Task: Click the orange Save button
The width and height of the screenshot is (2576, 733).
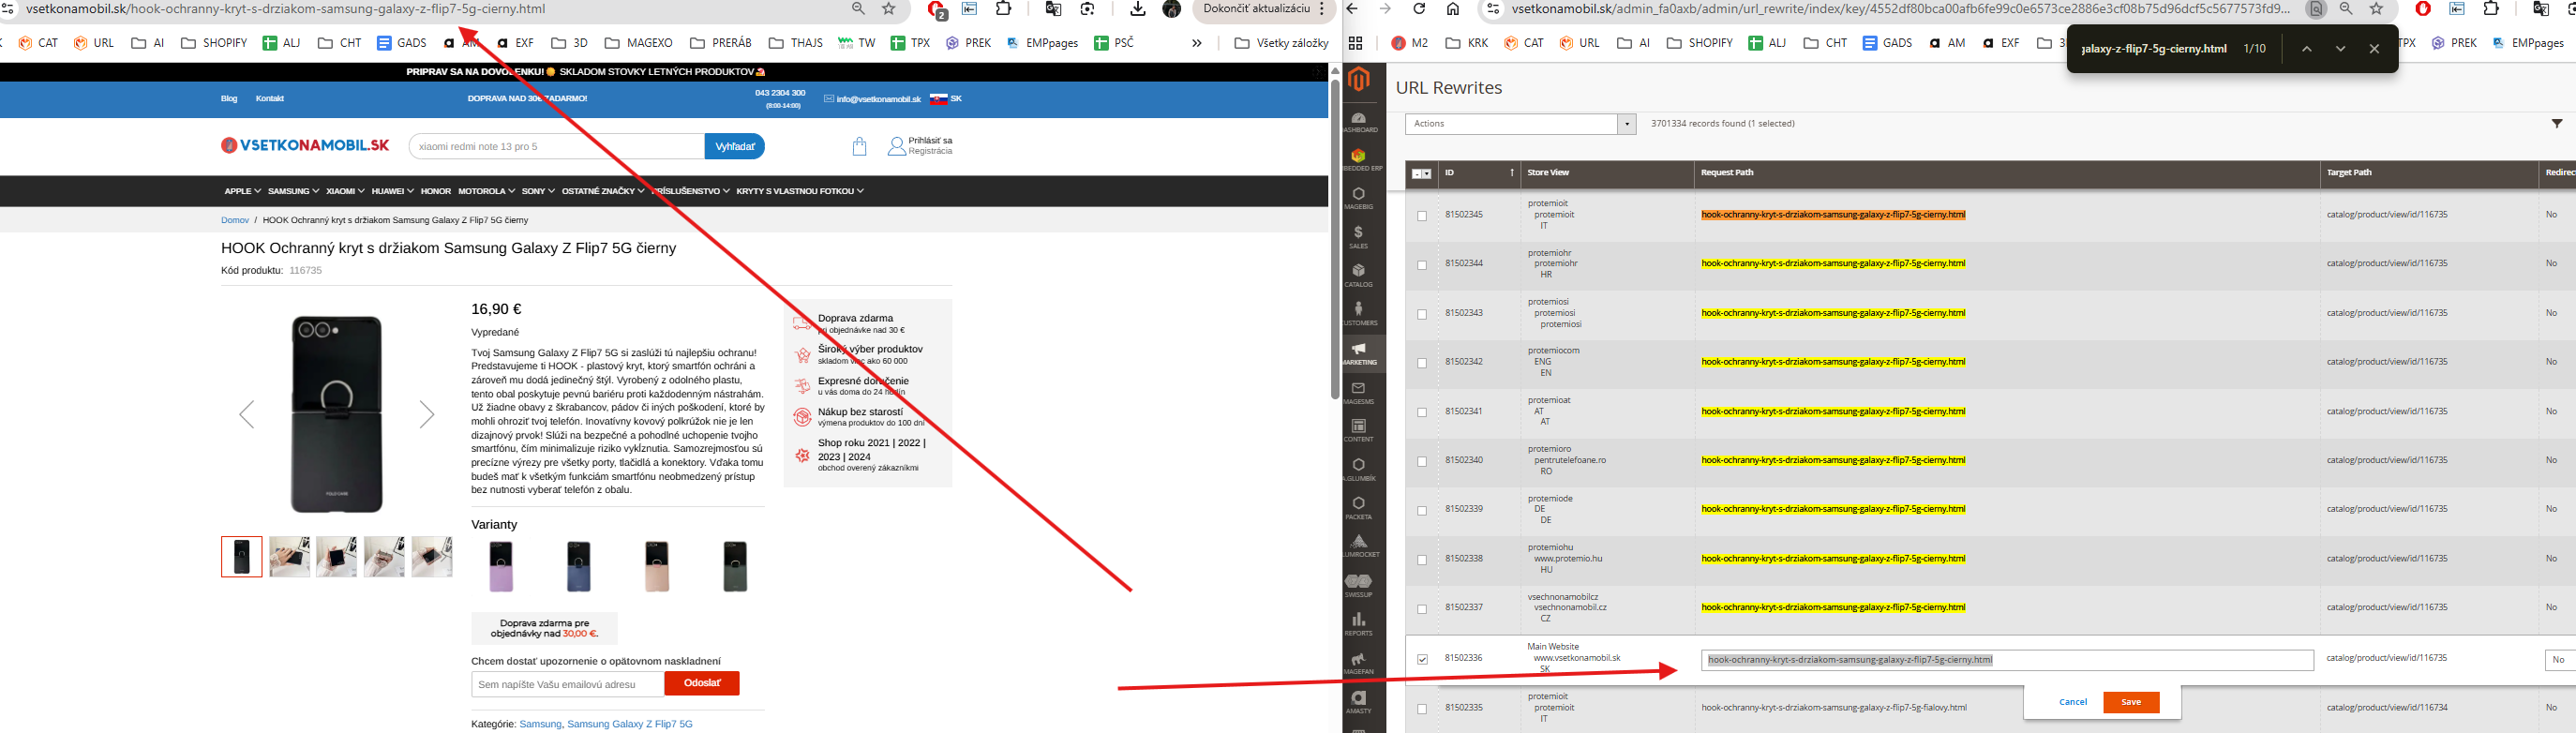Action: (x=2130, y=702)
